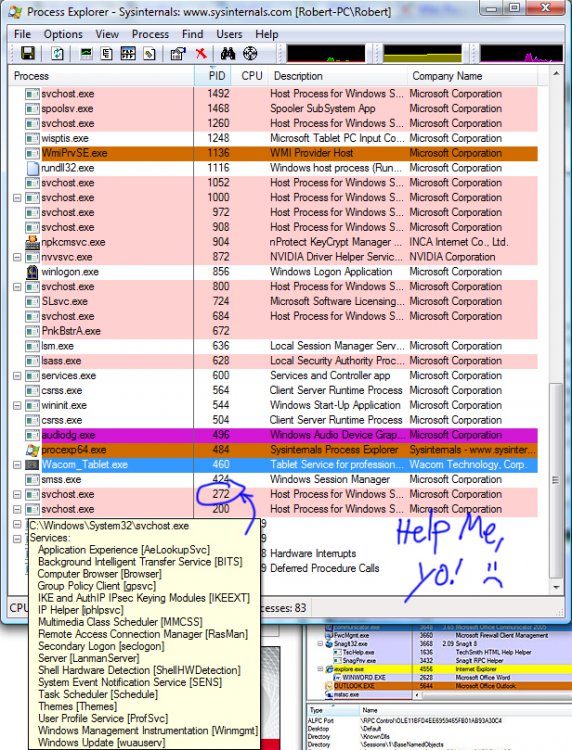Collapse the SnagIt32.exe node in background window
This screenshot has height=750, width=572.
tap(320, 643)
